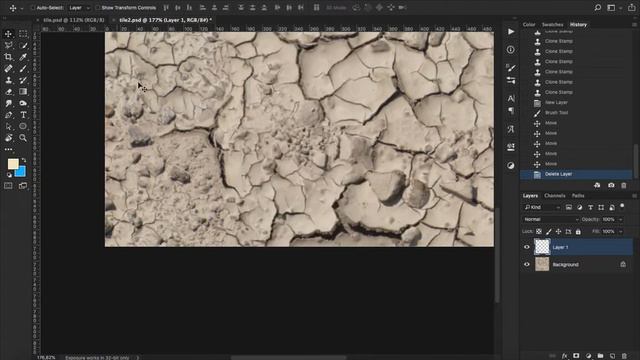Open the Opacity 100% dropdown arrow
Viewport: 640px width, 360px height.
621,220
